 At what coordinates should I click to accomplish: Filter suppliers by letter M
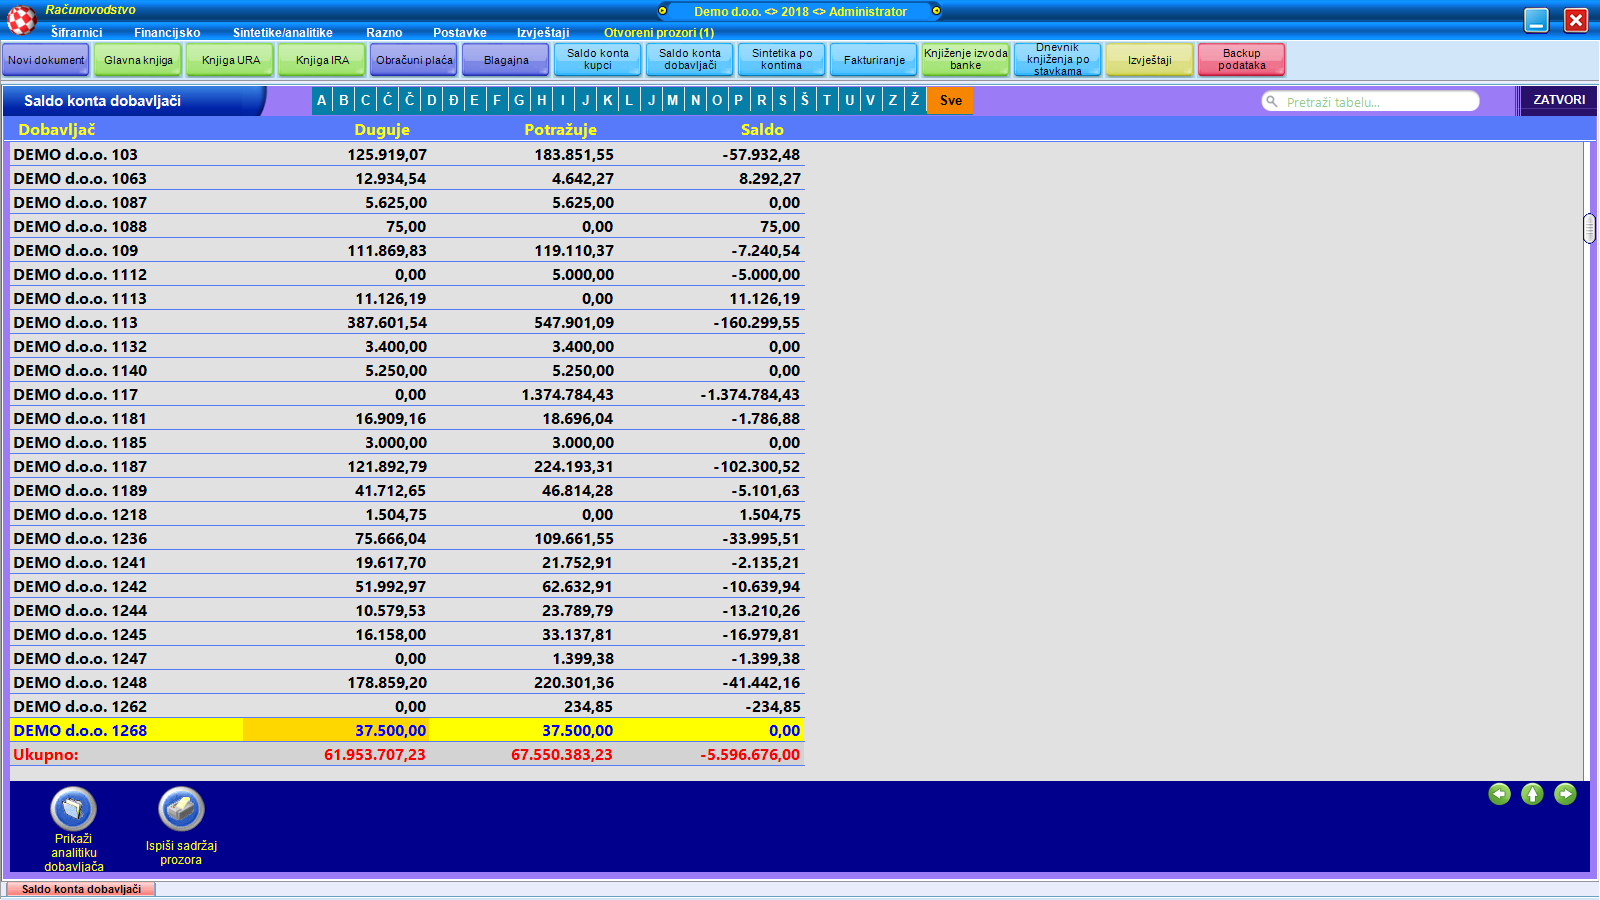(672, 100)
